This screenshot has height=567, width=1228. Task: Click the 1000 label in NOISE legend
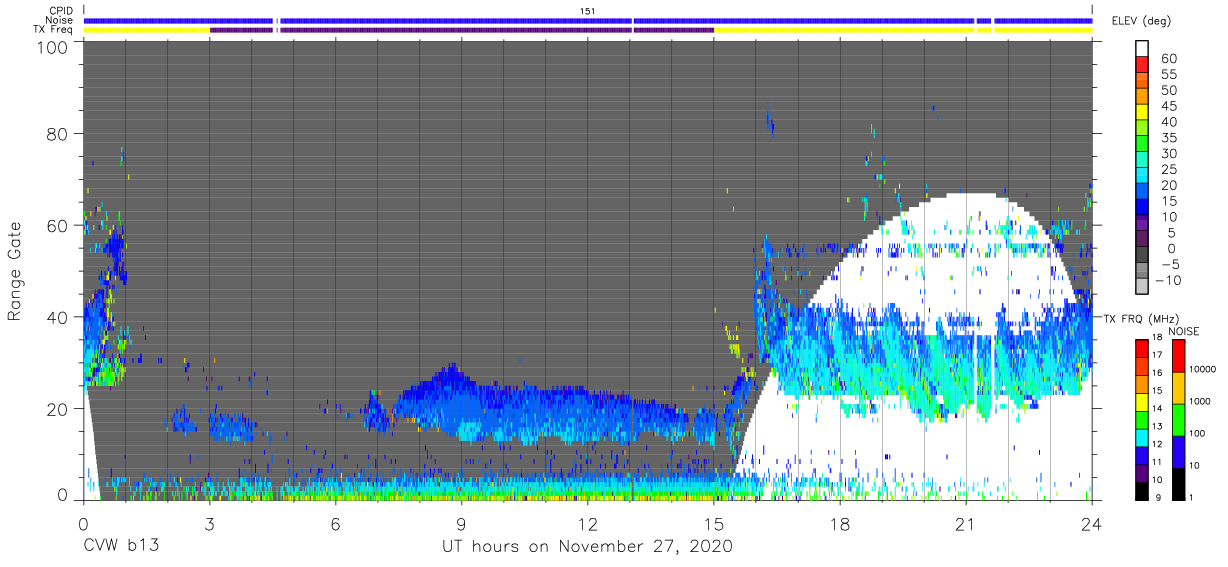pyautogui.click(x=1201, y=401)
